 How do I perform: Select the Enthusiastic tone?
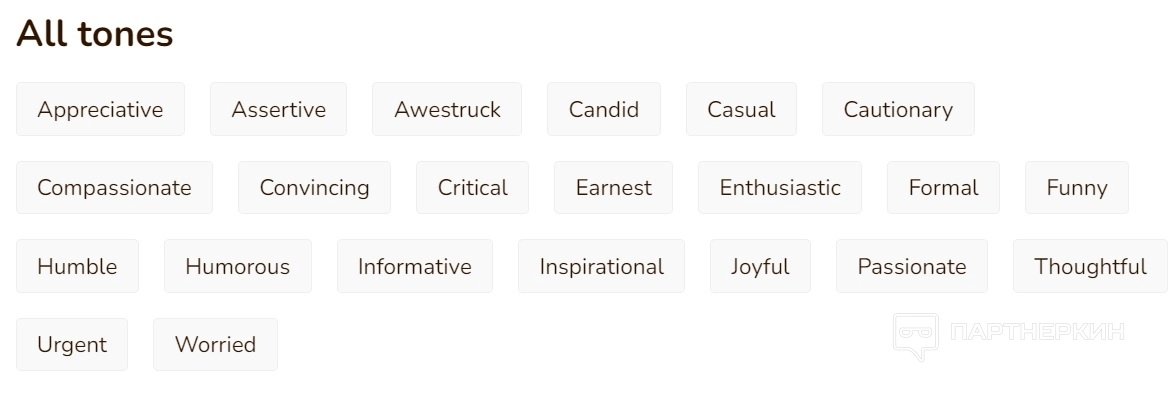pos(780,187)
